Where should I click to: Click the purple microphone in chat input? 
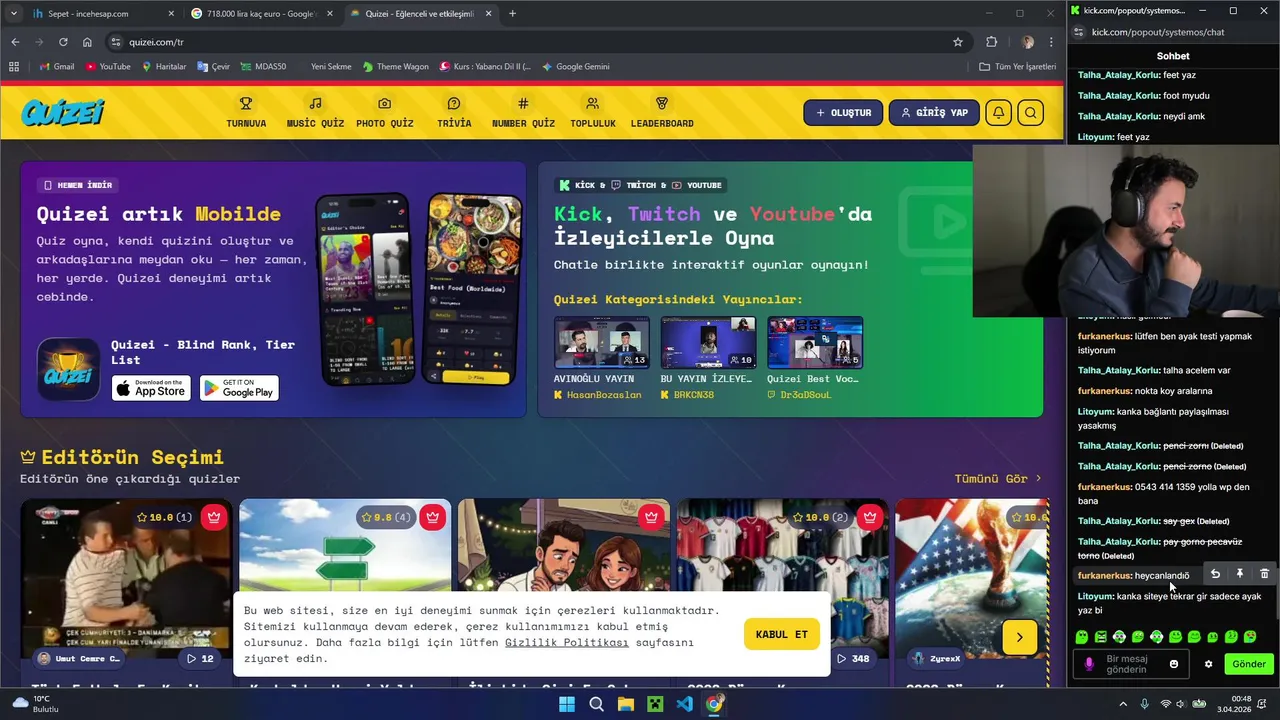tap(1089, 664)
